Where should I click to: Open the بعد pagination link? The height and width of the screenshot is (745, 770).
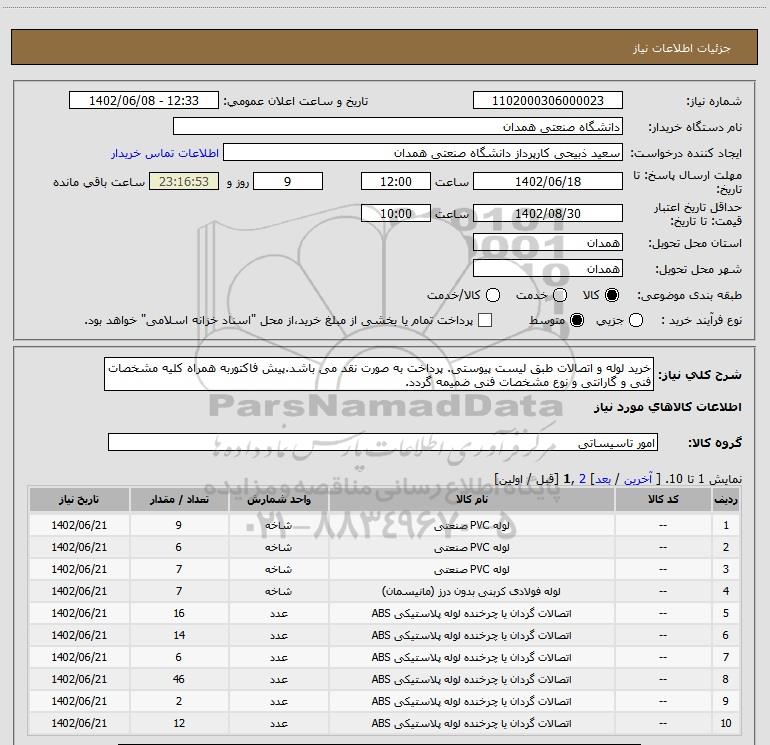[604, 479]
